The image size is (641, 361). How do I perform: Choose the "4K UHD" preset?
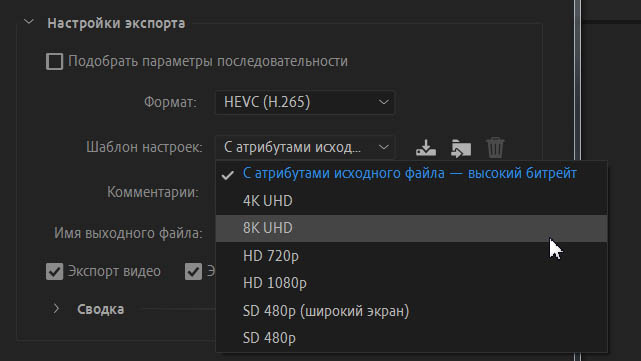point(411,201)
